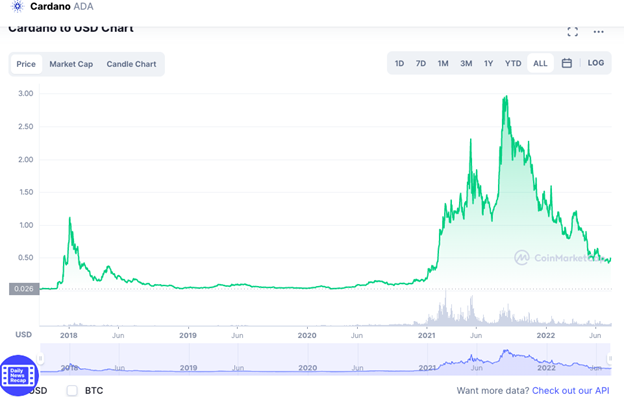Switch to the Market Cap tab
The height and width of the screenshot is (397, 624).
coord(71,64)
